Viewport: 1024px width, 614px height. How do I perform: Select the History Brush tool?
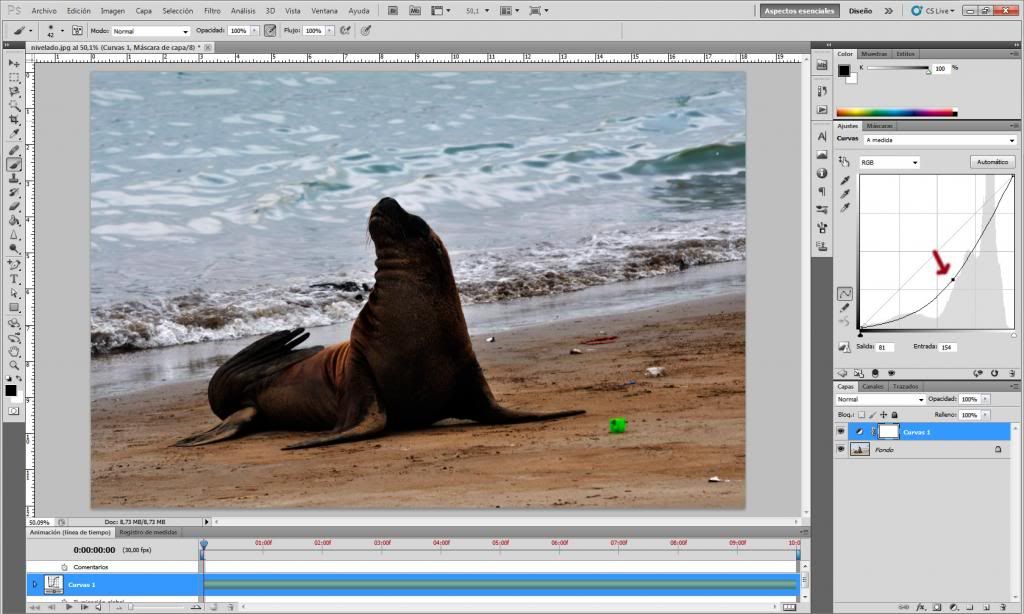coord(14,193)
